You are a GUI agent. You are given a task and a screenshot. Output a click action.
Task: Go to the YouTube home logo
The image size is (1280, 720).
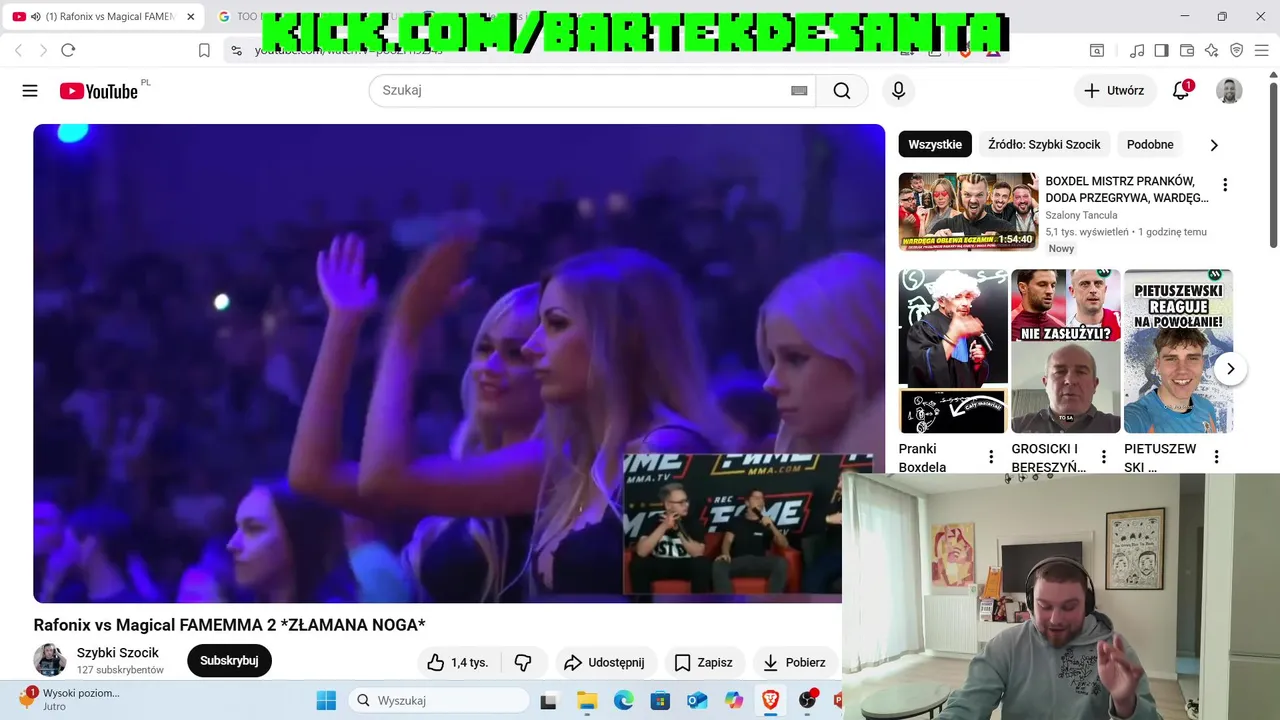[x=98, y=91]
